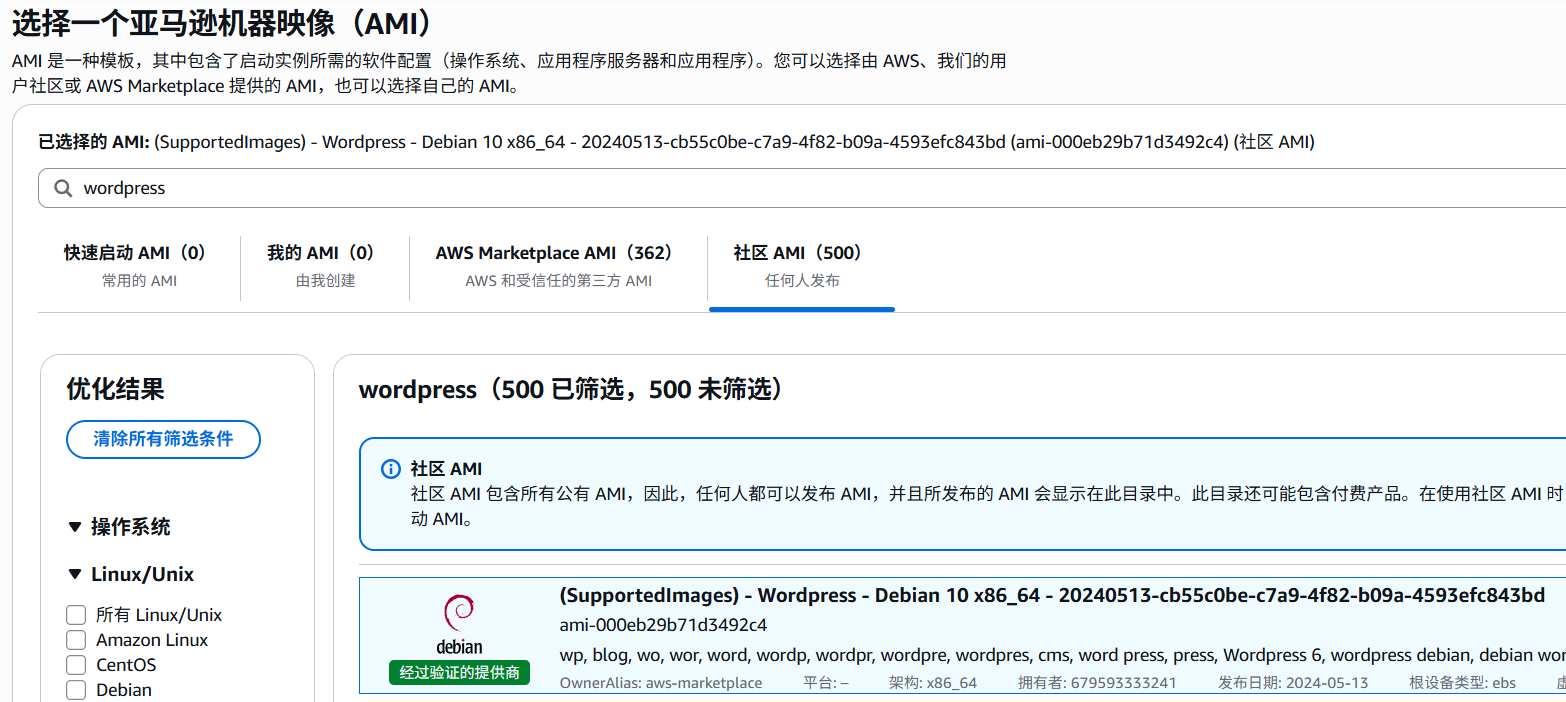Click 拥有者: 679593333241 text
Screen dimensions: 1566x702
1097,683
